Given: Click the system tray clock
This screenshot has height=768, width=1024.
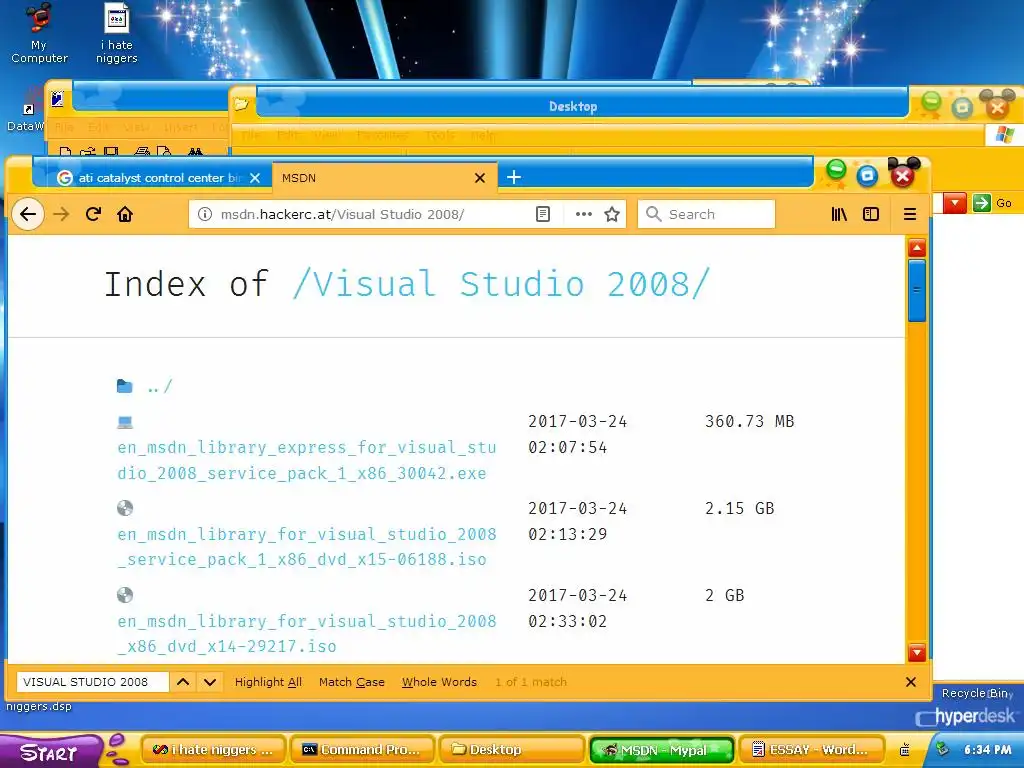Looking at the screenshot, I should 987,750.
